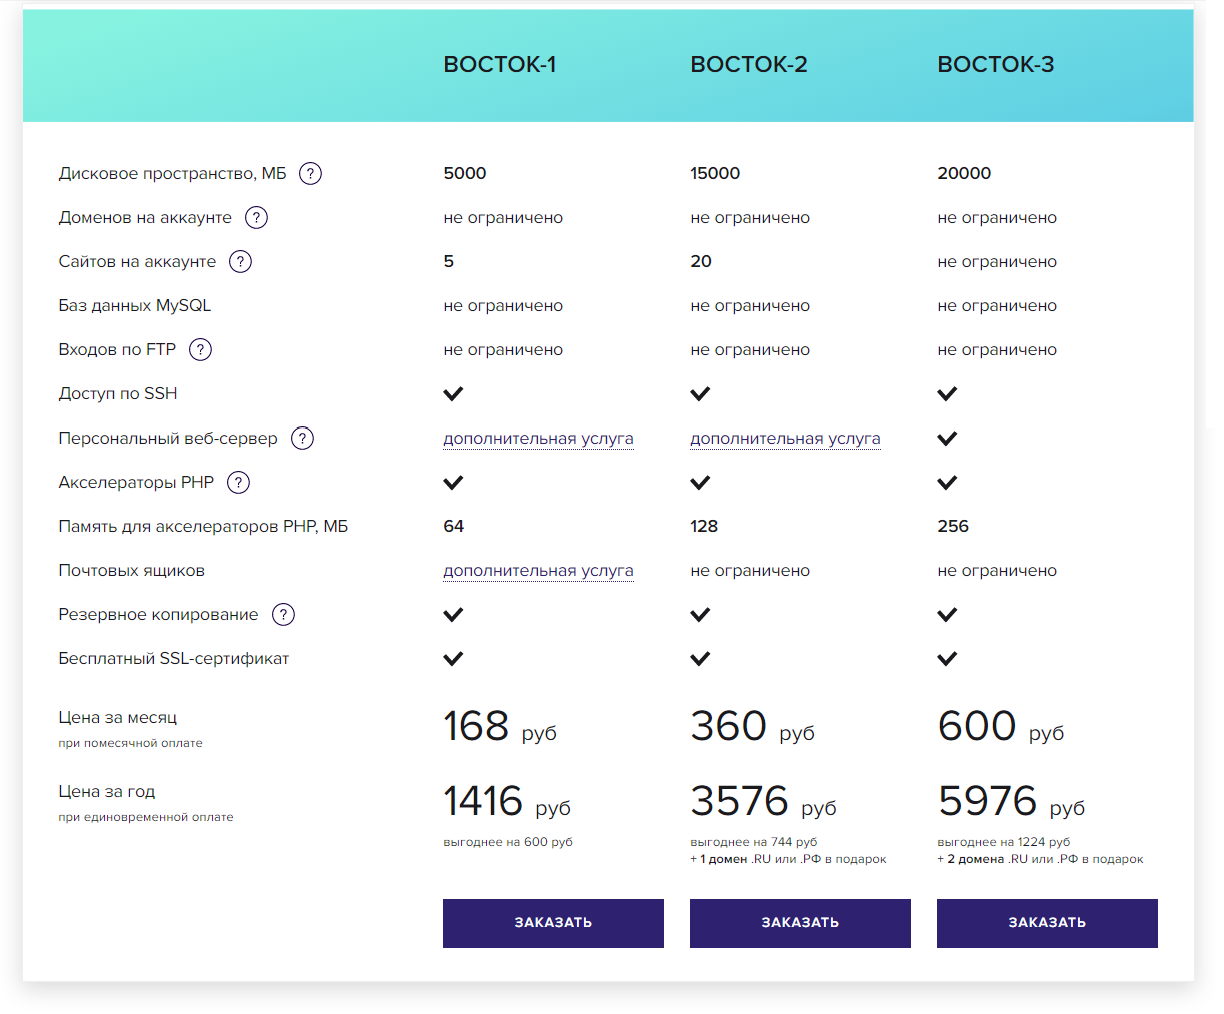Click backup checkmark under ВОСТОК-2
This screenshot has height=1014, width=1224.
click(x=700, y=614)
